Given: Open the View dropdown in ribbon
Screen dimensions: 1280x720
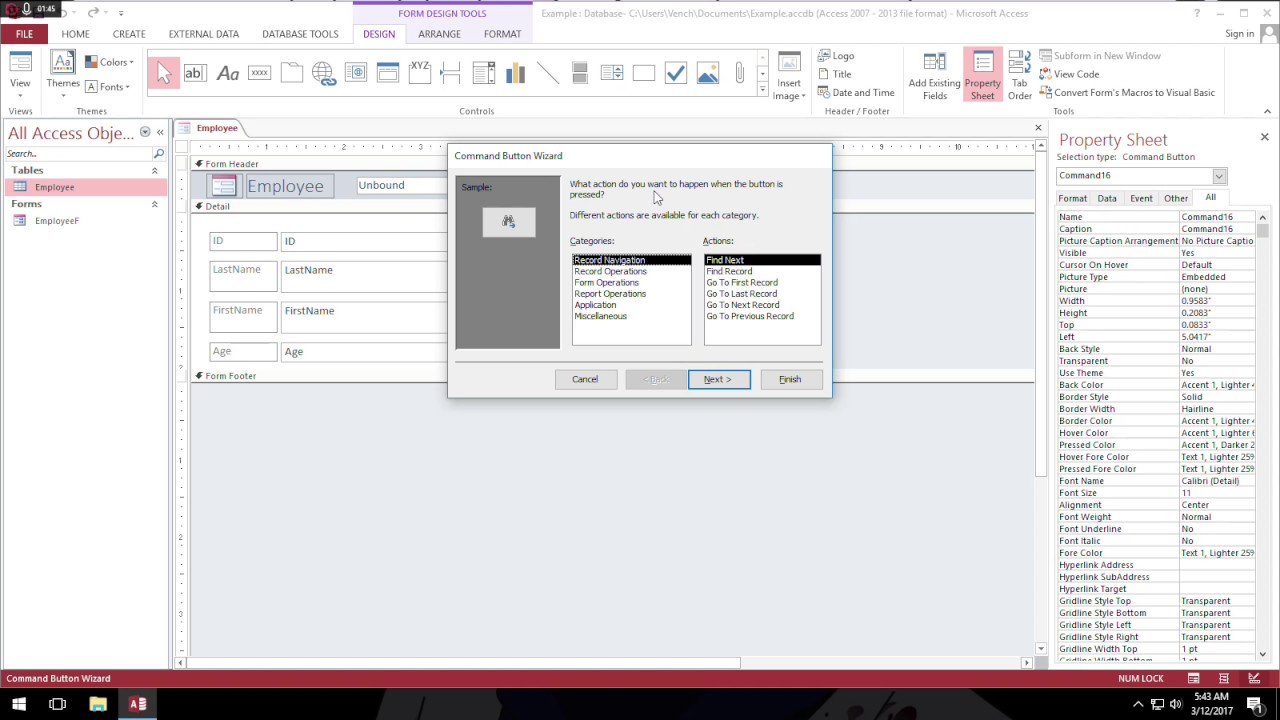Looking at the screenshot, I should point(20,89).
